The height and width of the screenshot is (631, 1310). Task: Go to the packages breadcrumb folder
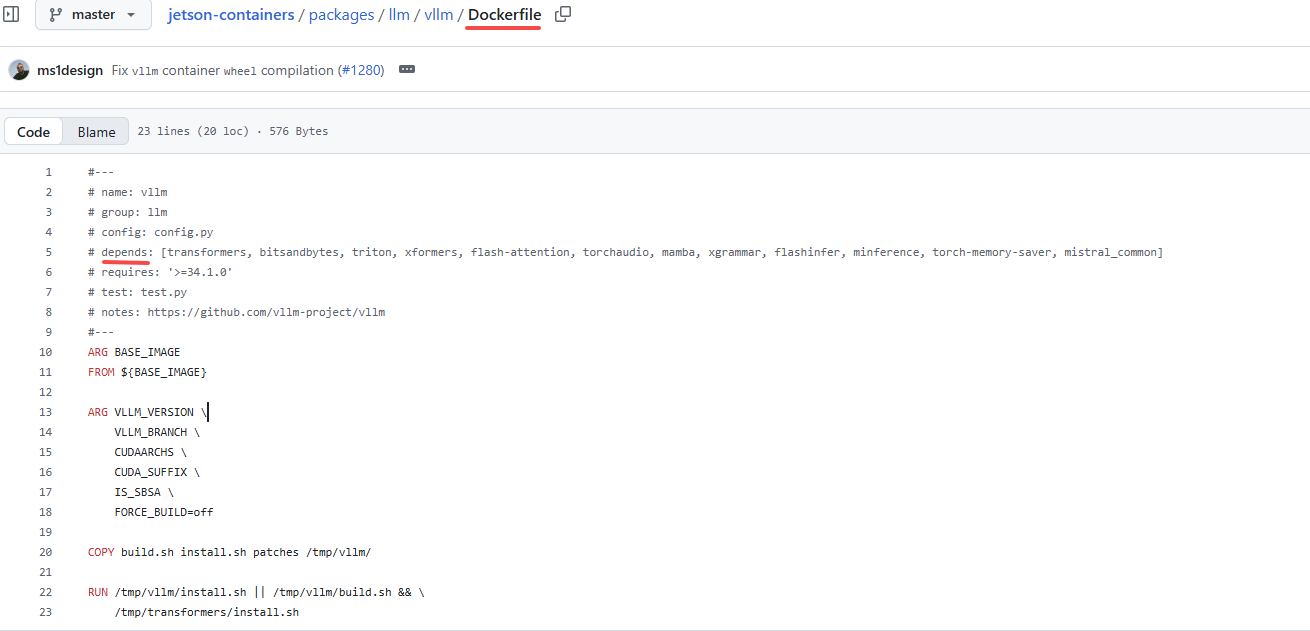tap(342, 15)
